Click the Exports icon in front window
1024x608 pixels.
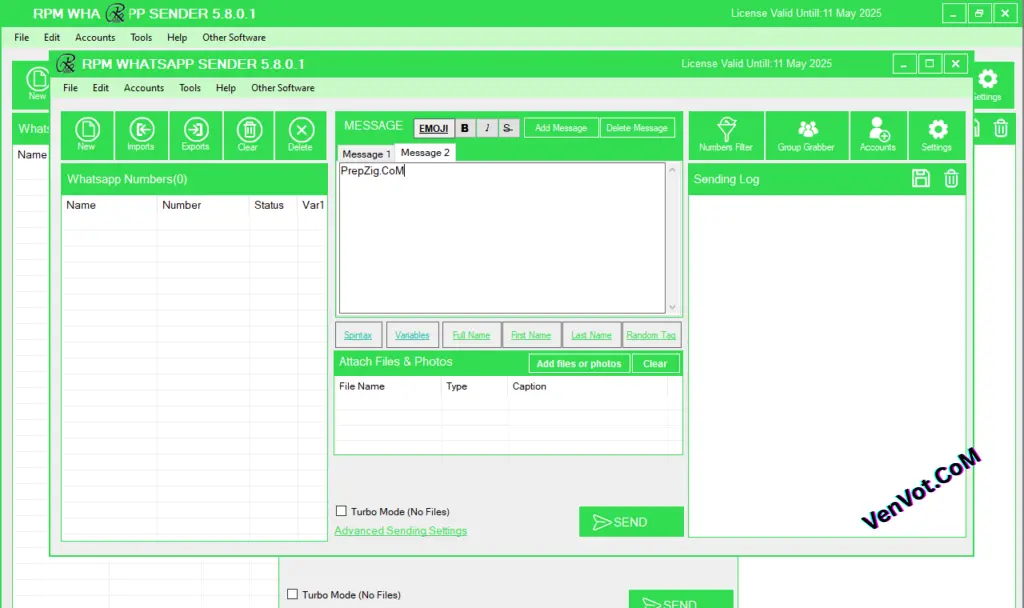click(x=195, y=135)
